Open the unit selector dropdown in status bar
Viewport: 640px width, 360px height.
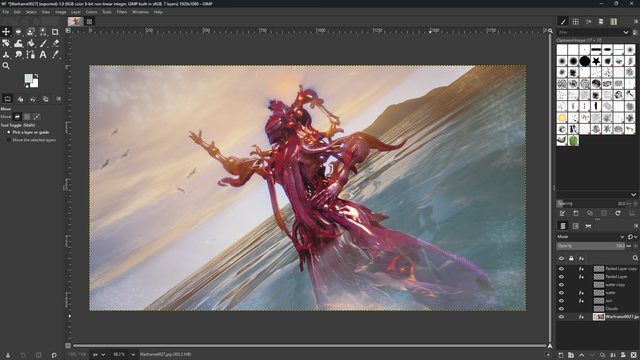99,355
